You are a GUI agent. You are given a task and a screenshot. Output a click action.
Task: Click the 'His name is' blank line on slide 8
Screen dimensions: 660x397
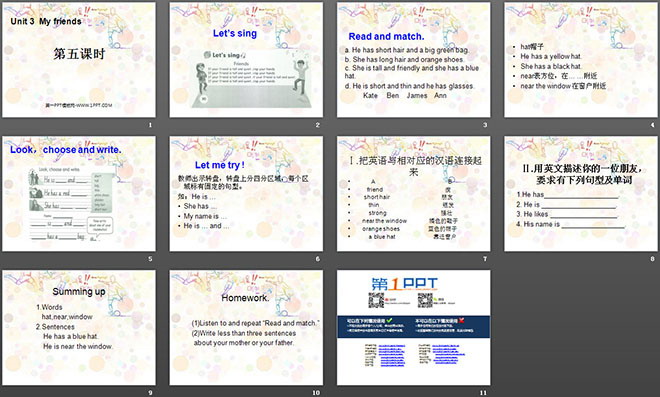pos(571,224)
